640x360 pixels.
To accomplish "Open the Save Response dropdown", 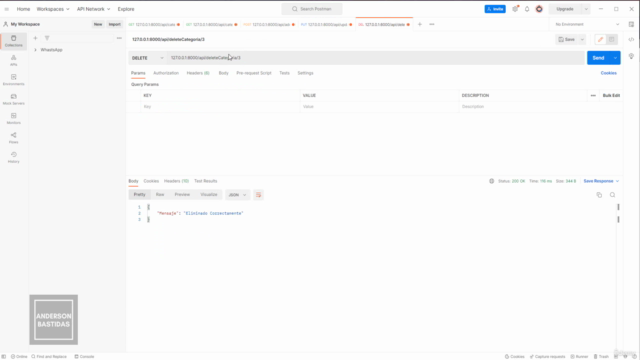I will point(601,181).
